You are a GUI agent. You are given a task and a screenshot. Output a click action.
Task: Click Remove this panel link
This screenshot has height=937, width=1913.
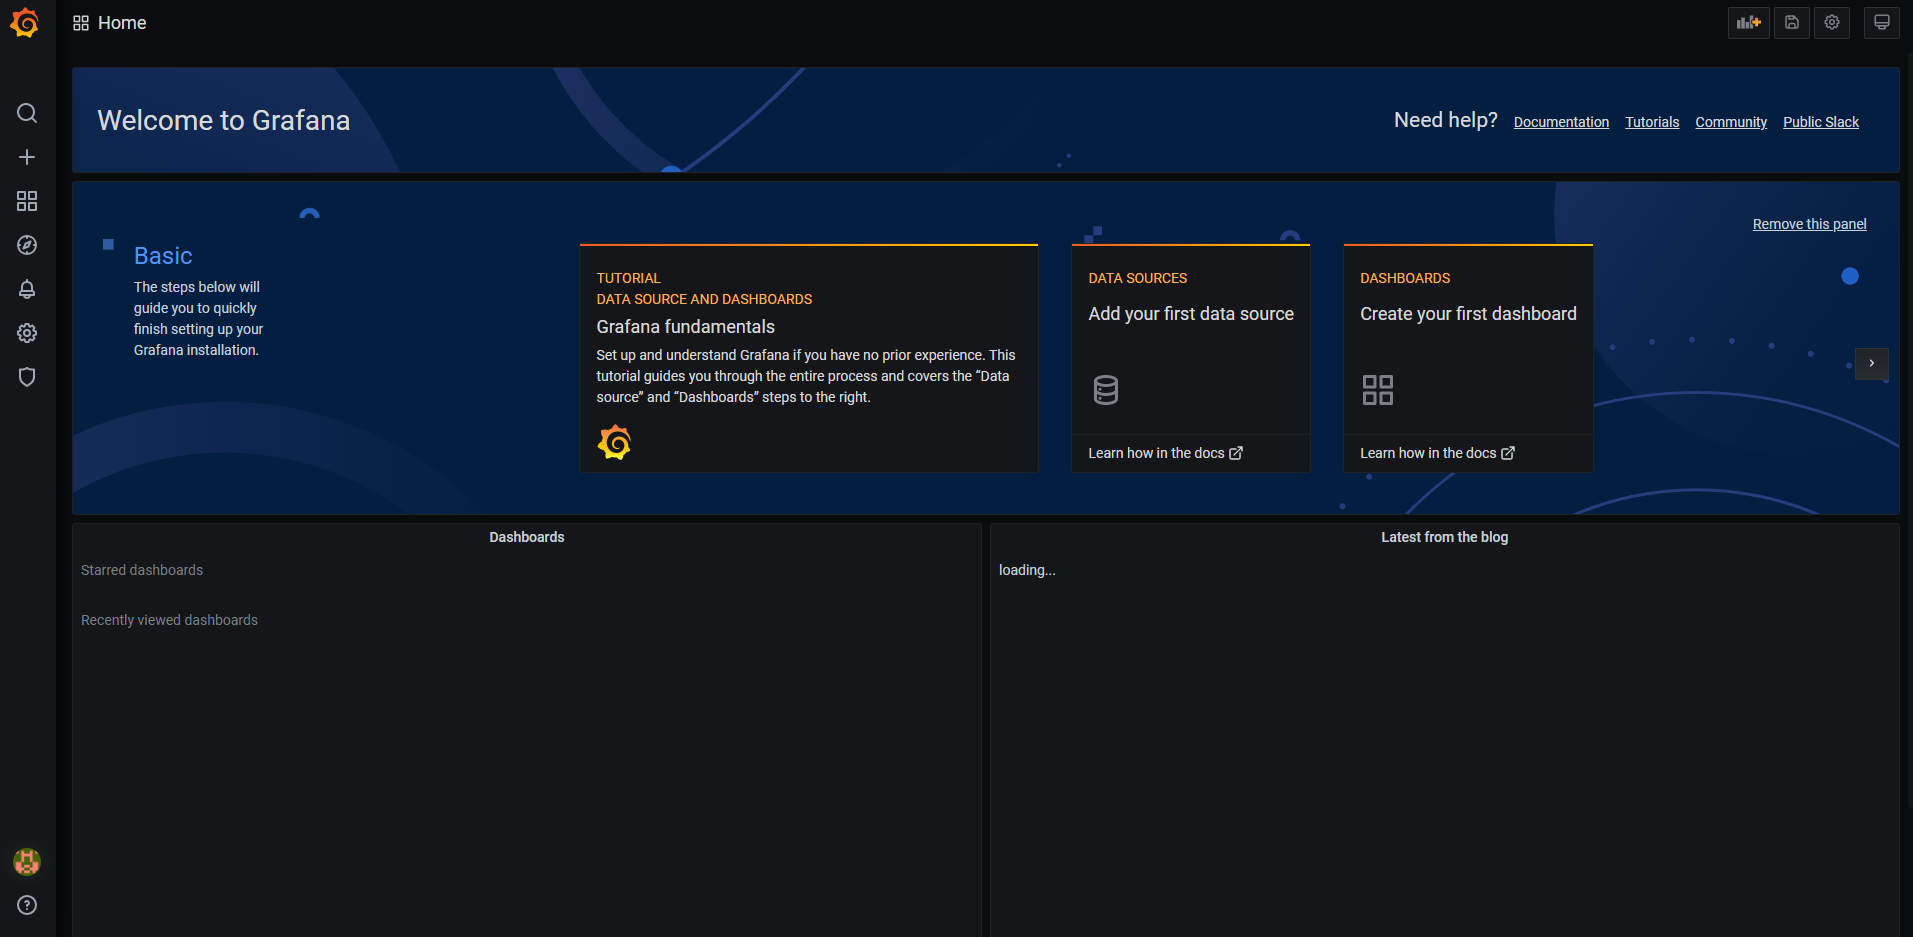[1809, 224]
